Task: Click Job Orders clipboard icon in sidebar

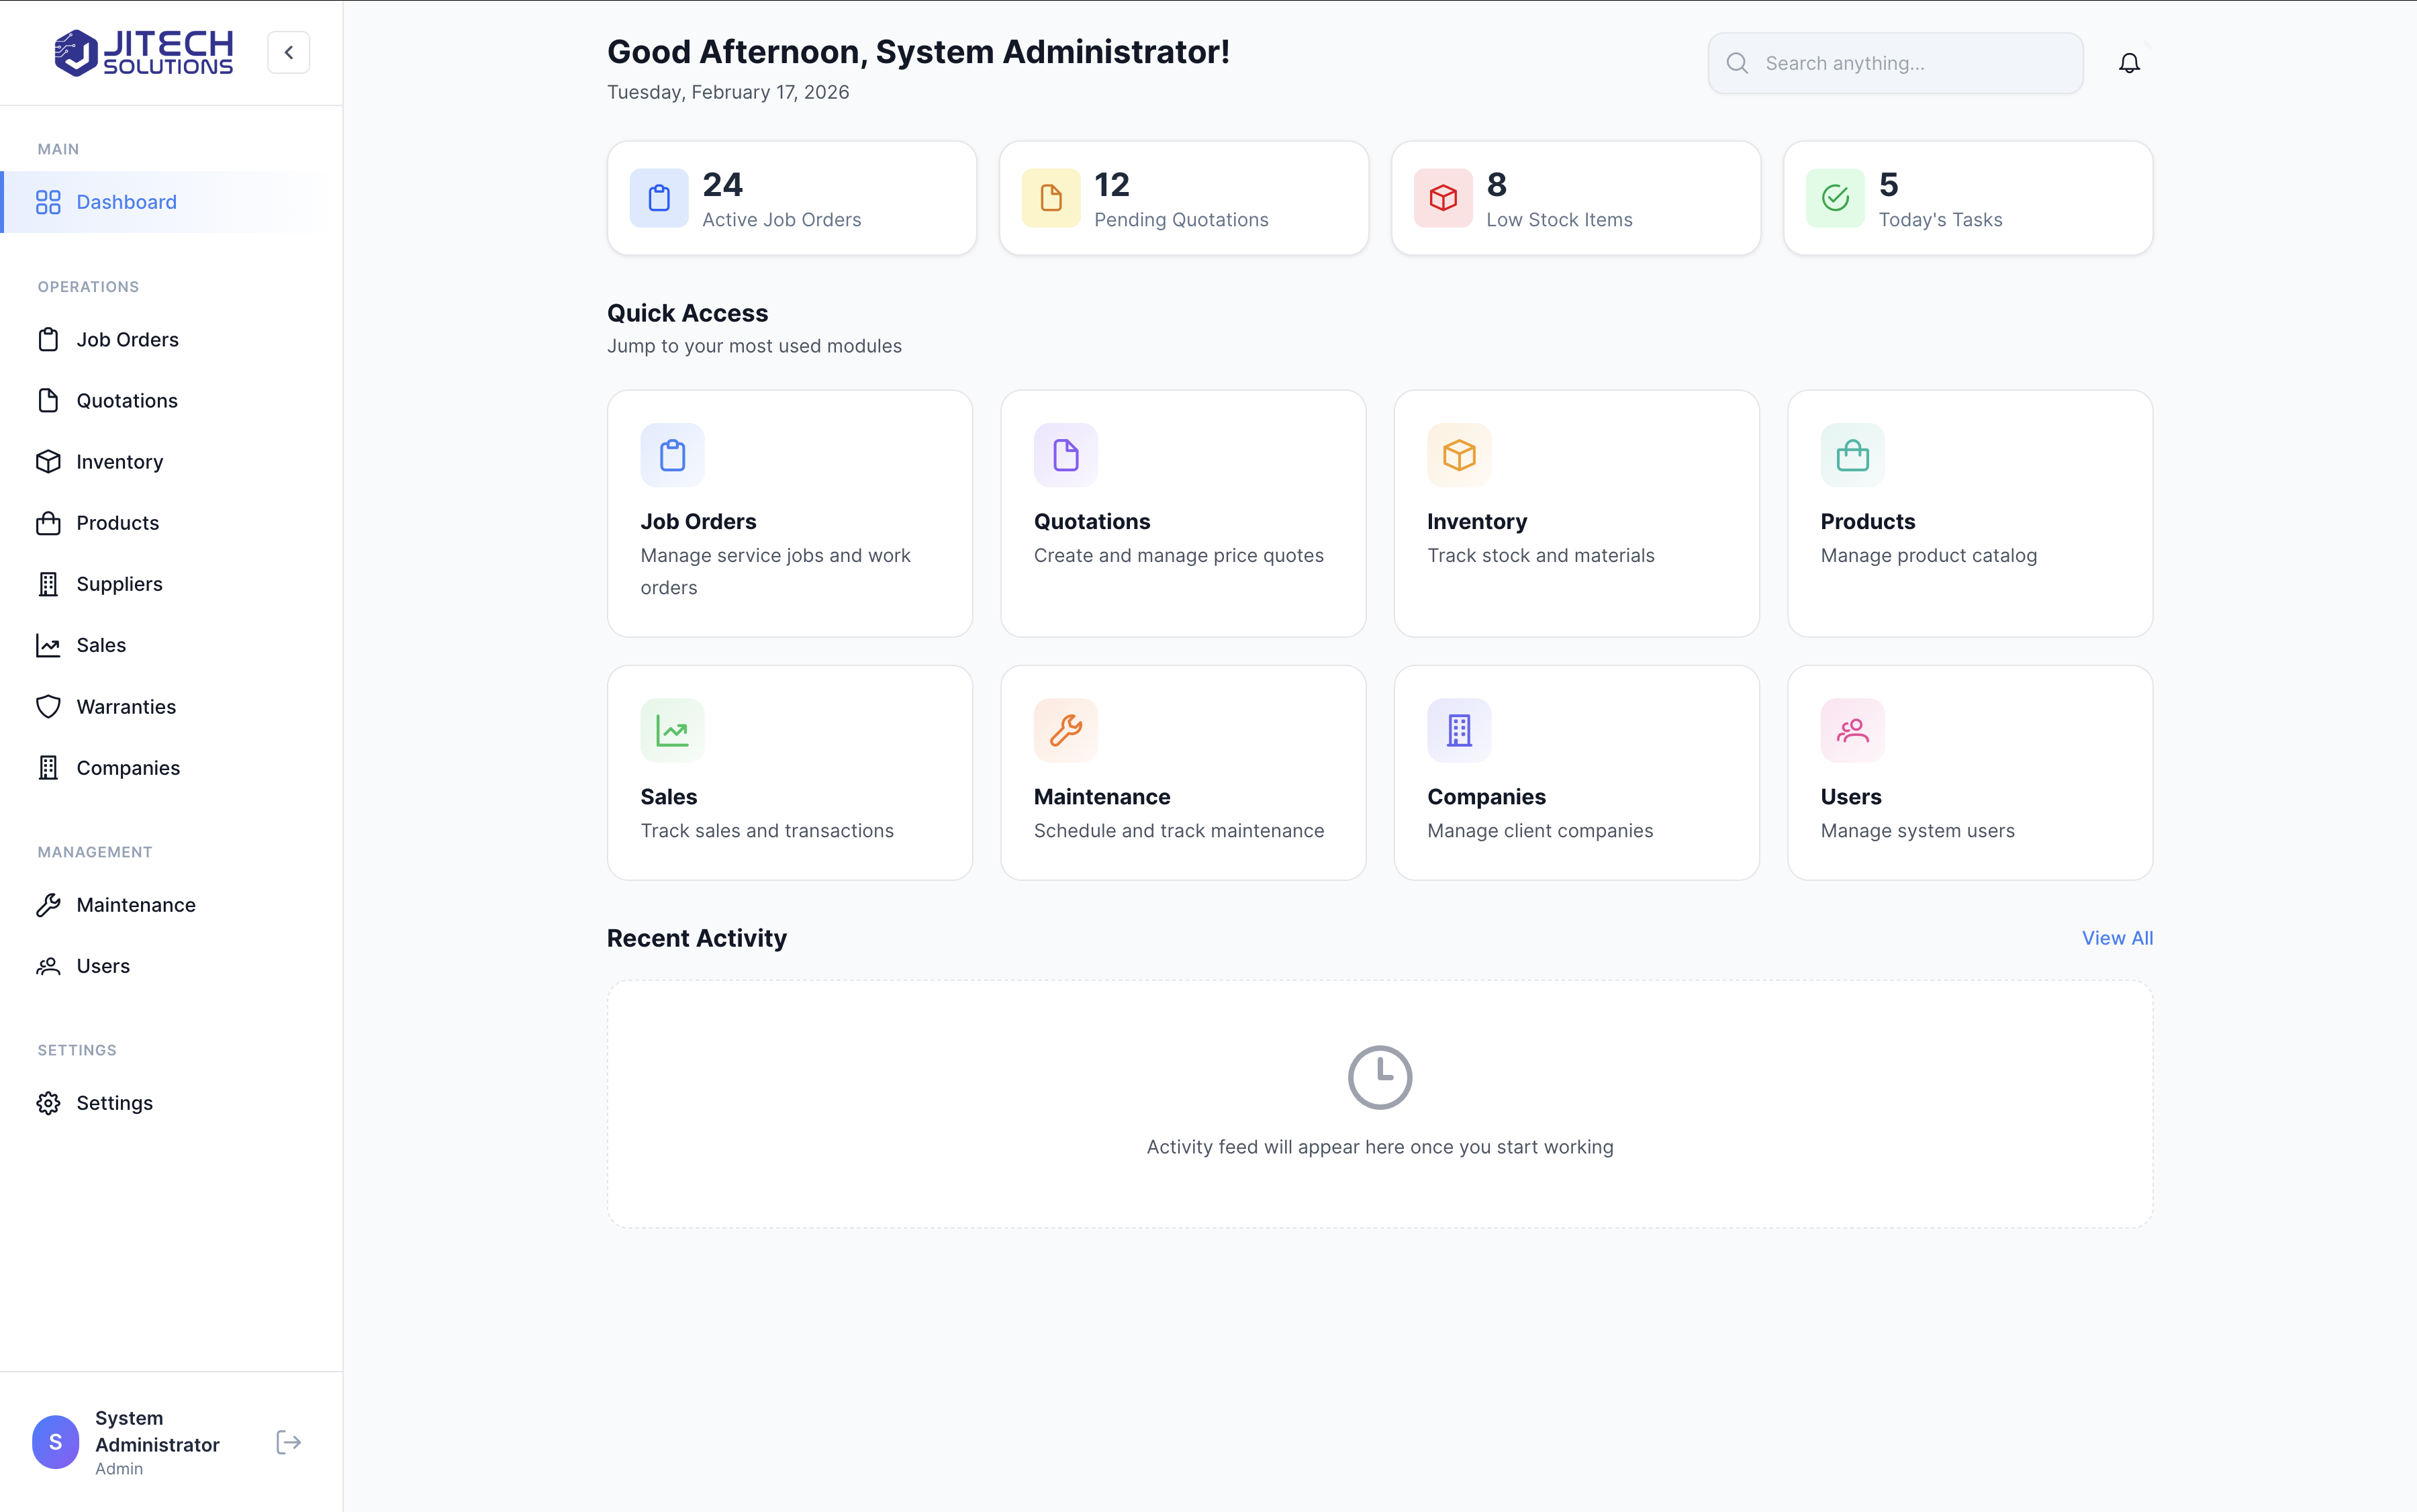Action: click(48, 340)
